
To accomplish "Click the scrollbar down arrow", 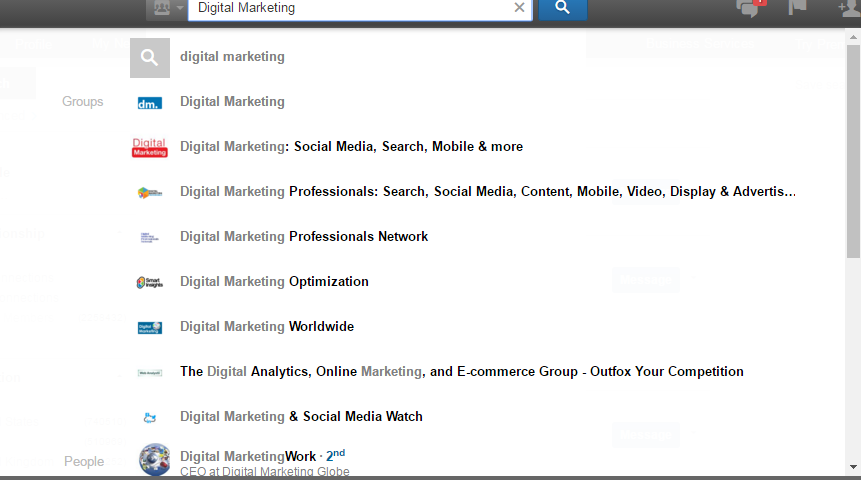I will [x=853, y=467].
